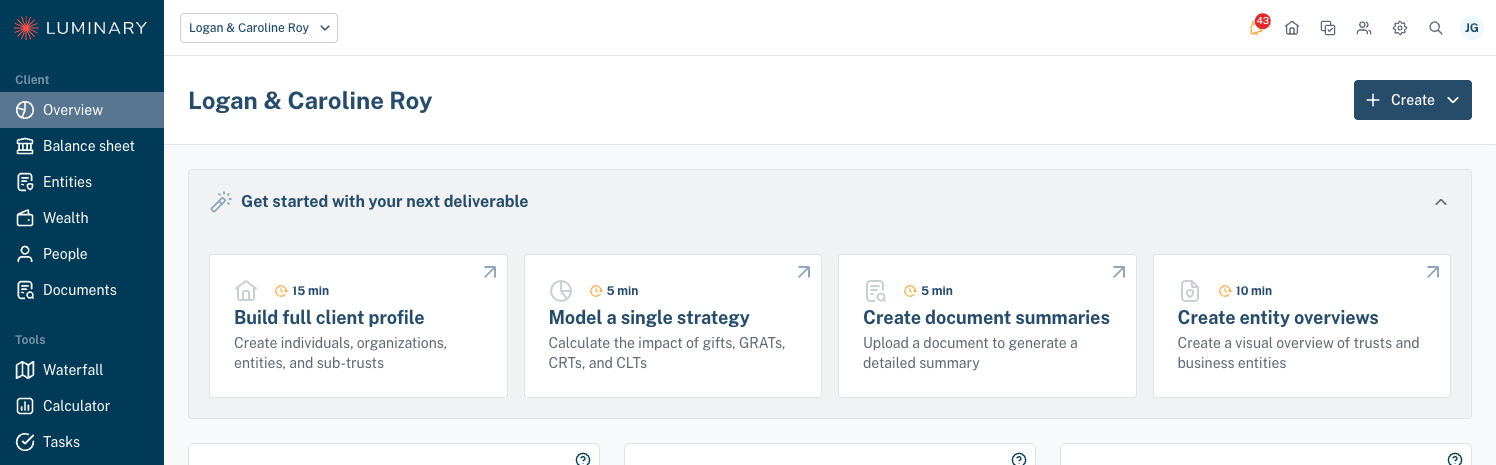The image size is (1496, 465).
Task: Click arrow icon on Create document summaries card
Action: 1118,272
